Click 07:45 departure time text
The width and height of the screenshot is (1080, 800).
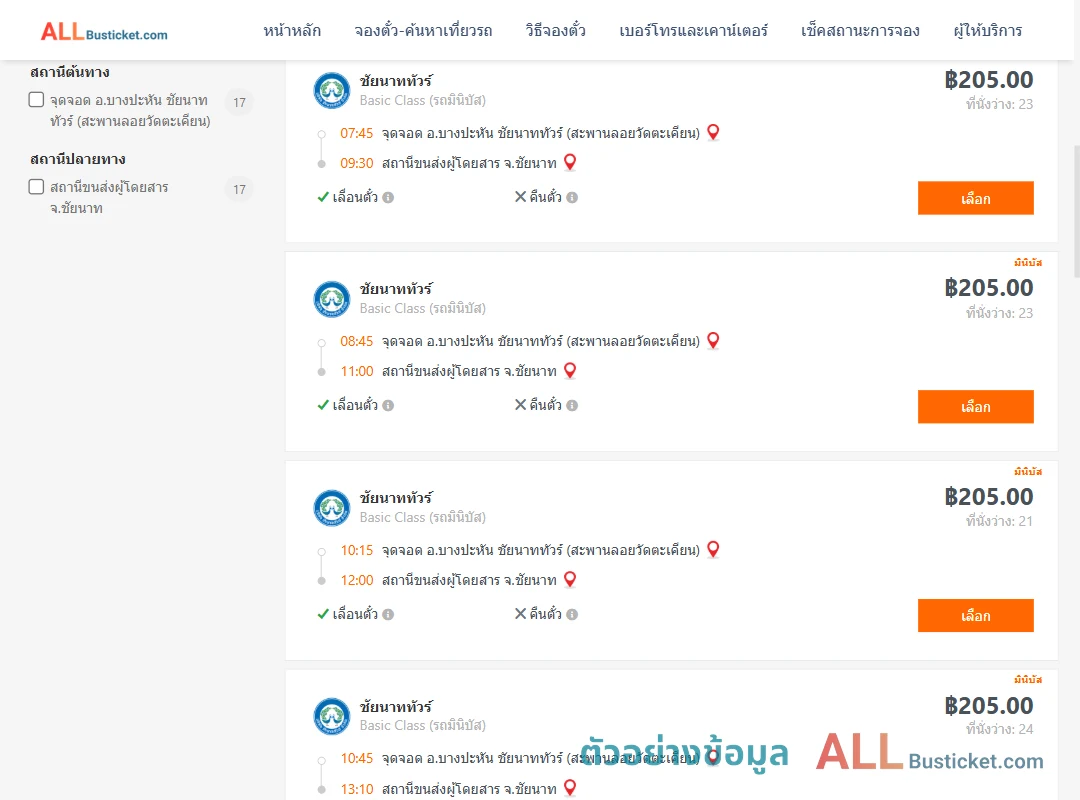(x=356, y=133)
